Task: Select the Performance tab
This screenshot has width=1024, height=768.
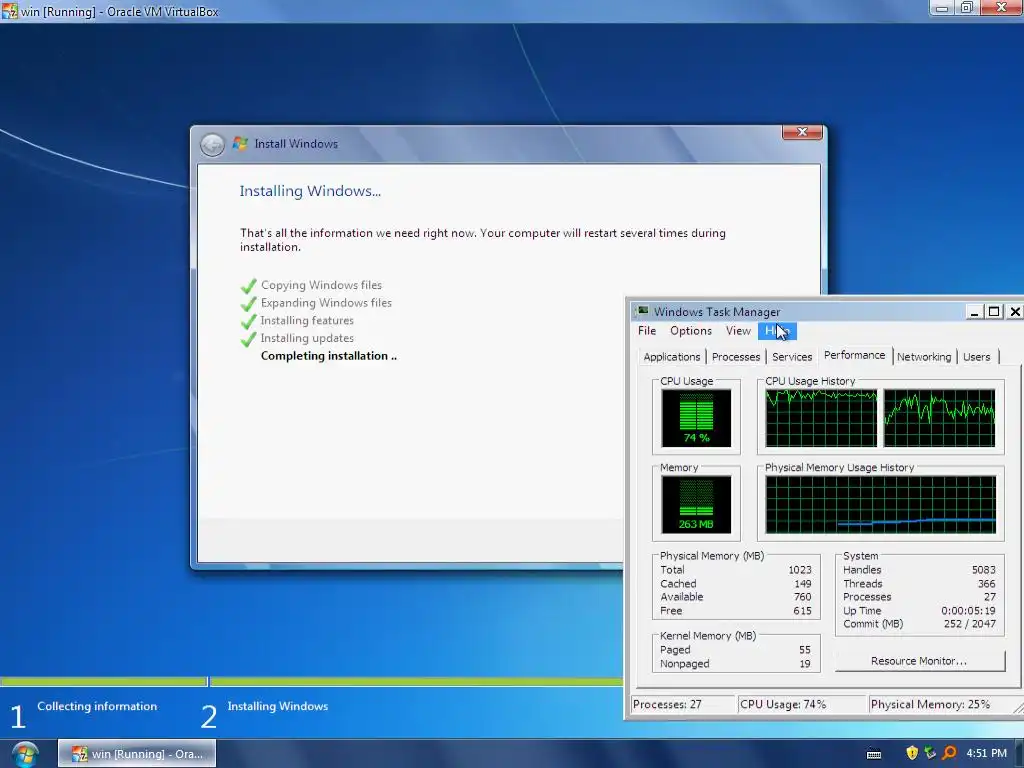Action: tap(854, 355)
